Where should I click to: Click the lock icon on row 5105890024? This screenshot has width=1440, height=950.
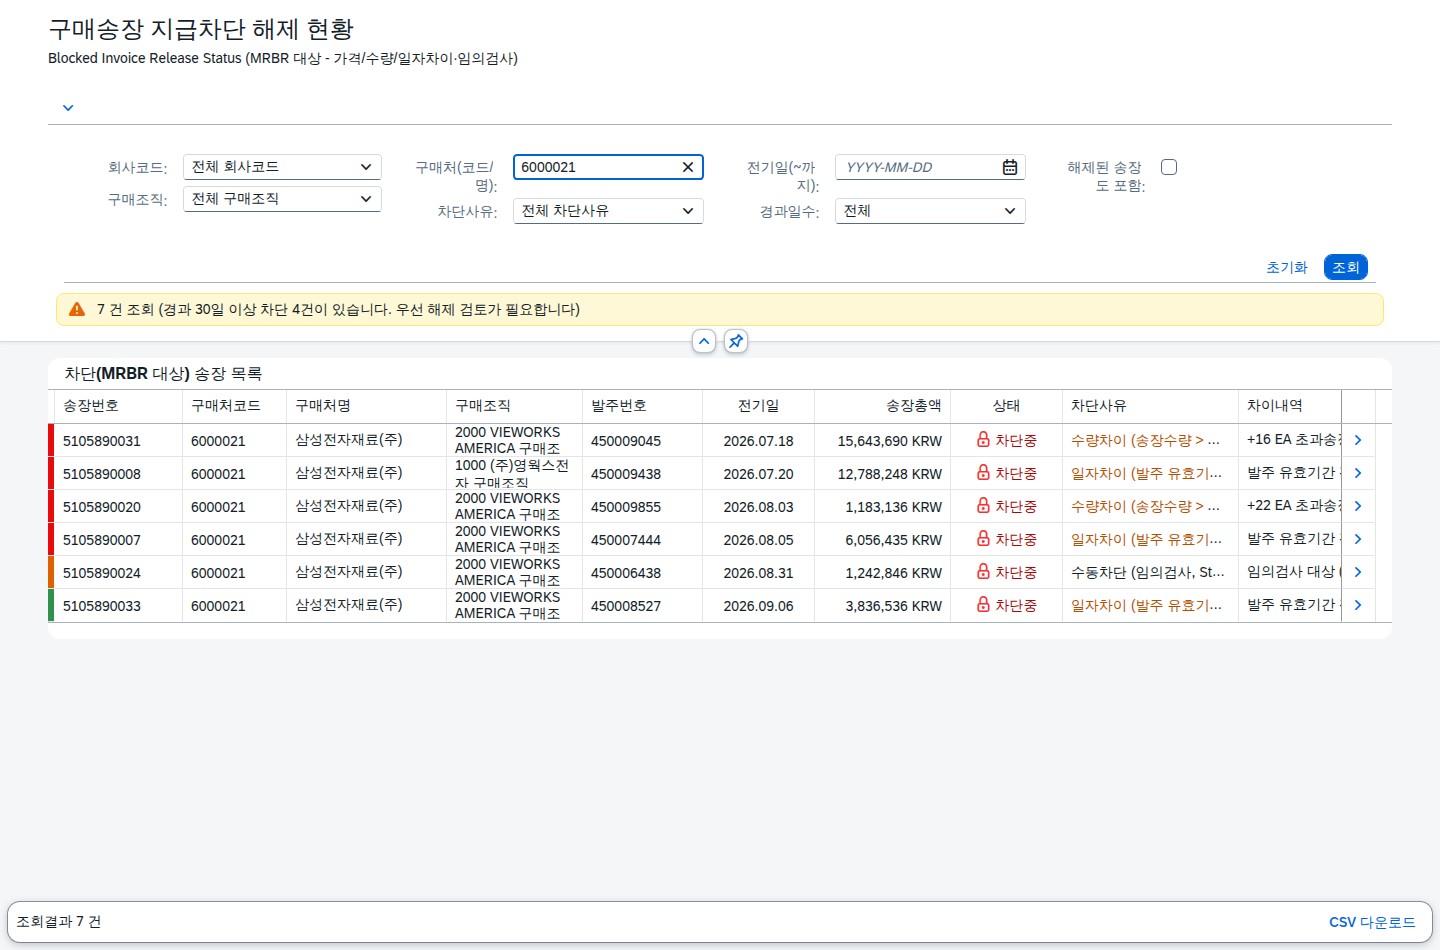point(983,572)
